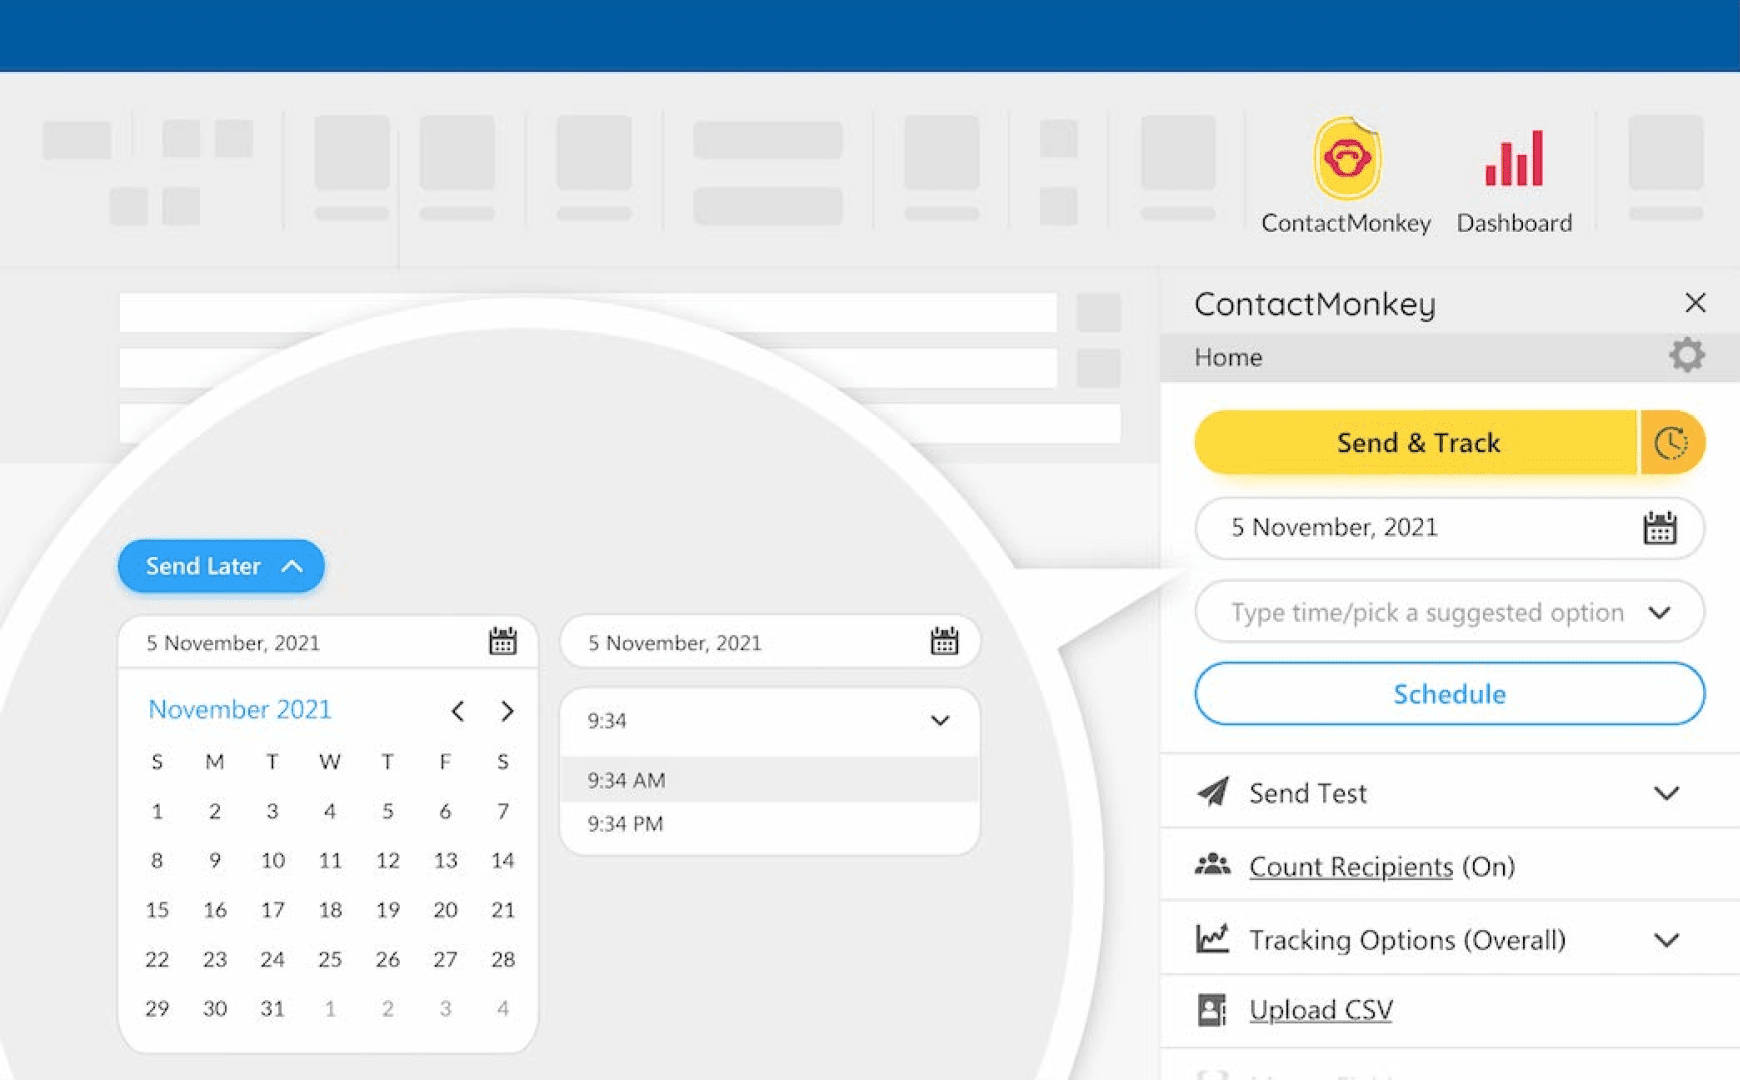1740x1080 pixels.
Task: Go to next month in calendar
Action: [x=507, y=711]
